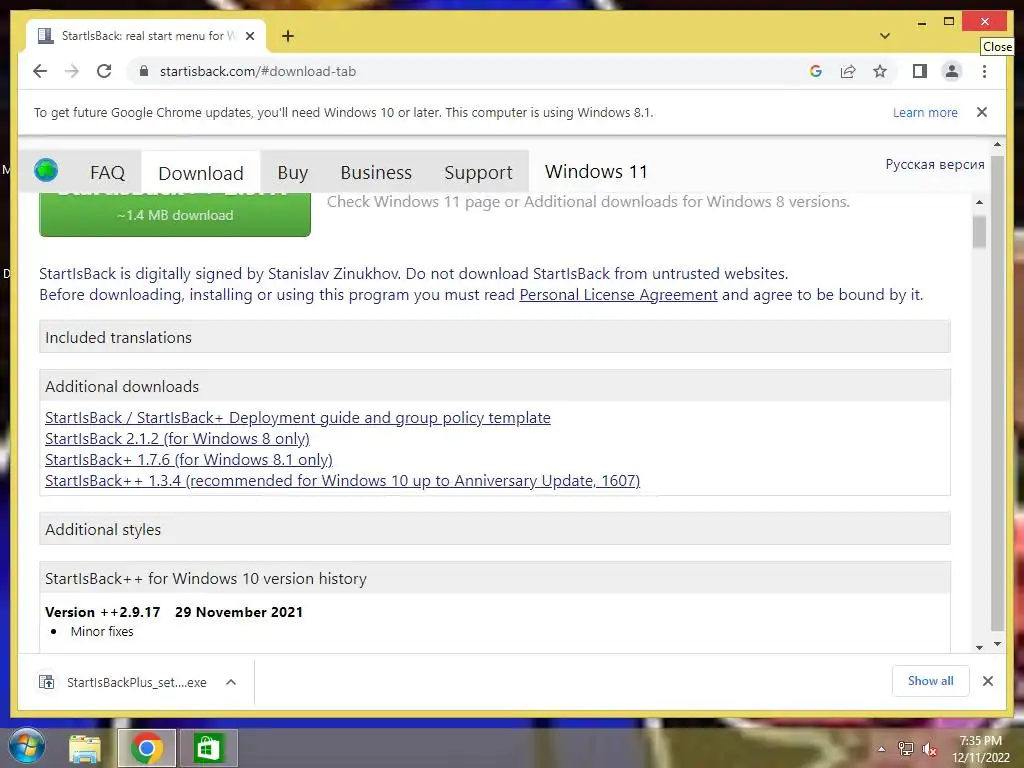Close the StartIsBack browser tab

249,36
